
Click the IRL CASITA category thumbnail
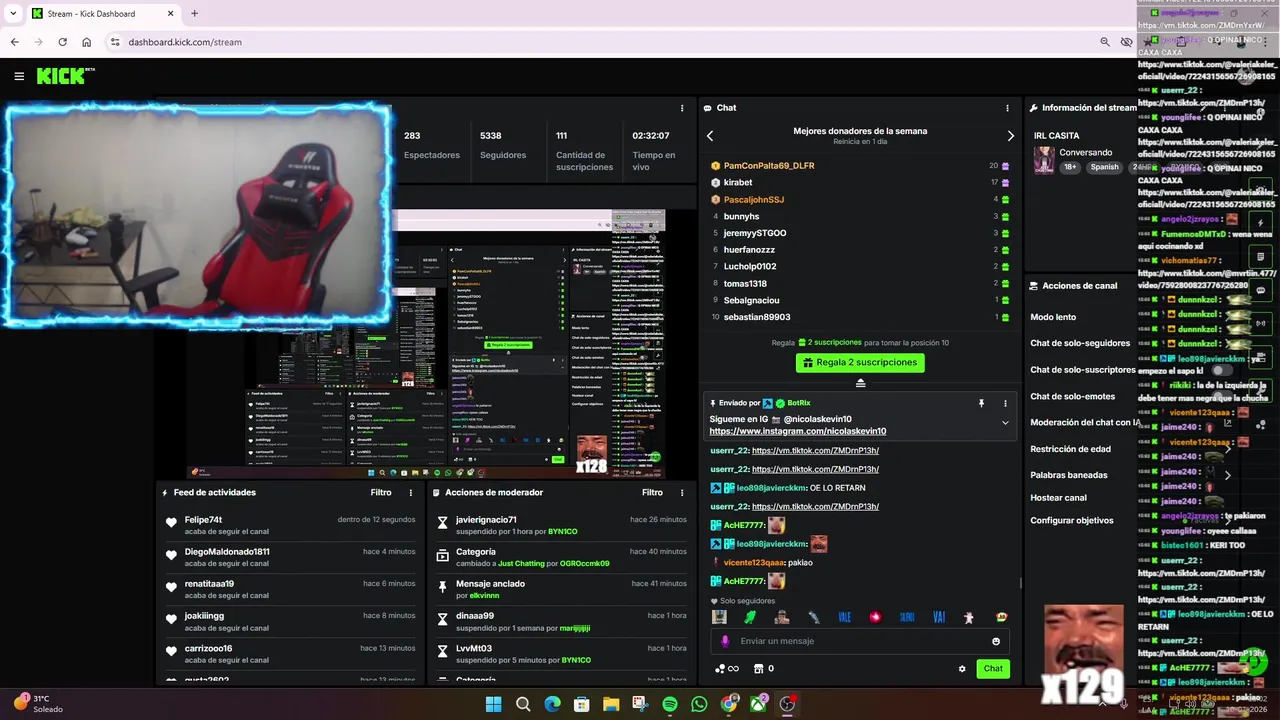click(1044, 160)
